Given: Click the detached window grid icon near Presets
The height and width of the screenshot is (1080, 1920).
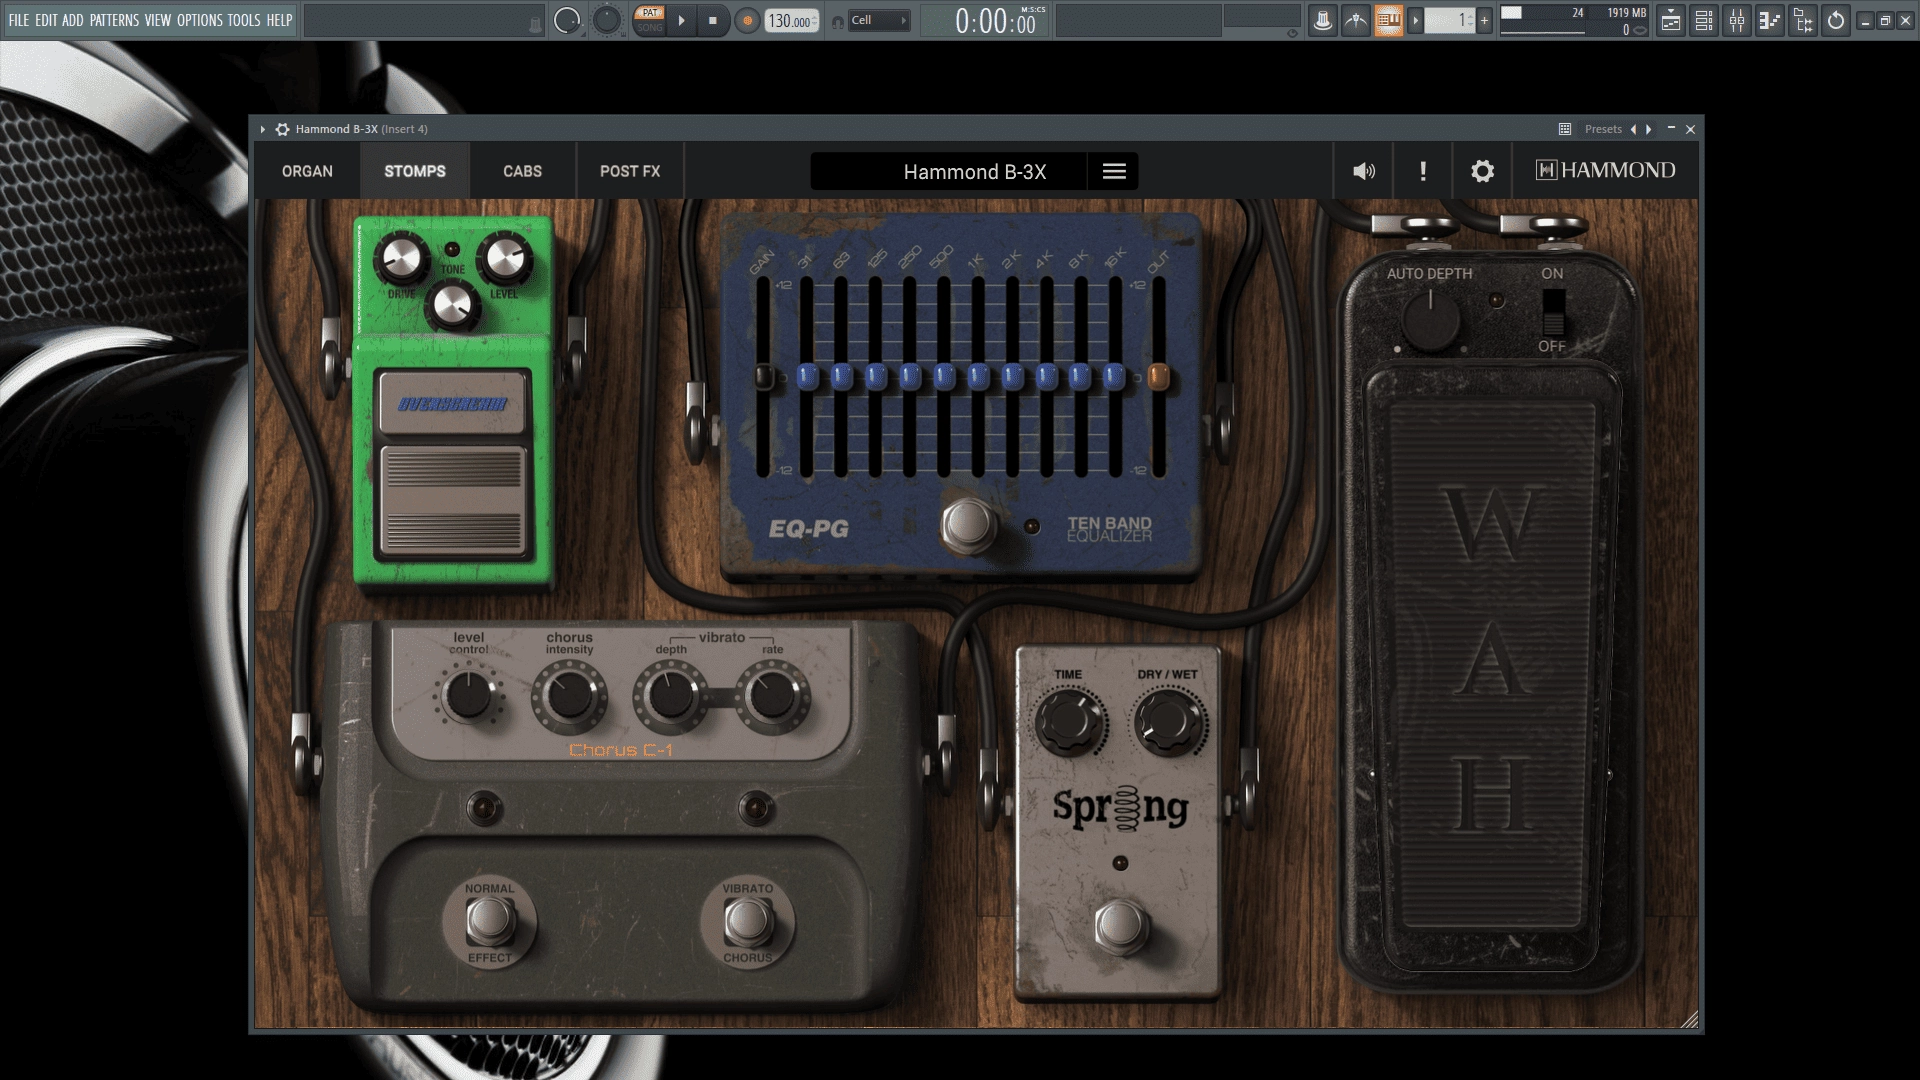Looking at the screenshot, I should [x=1565, y=129].
